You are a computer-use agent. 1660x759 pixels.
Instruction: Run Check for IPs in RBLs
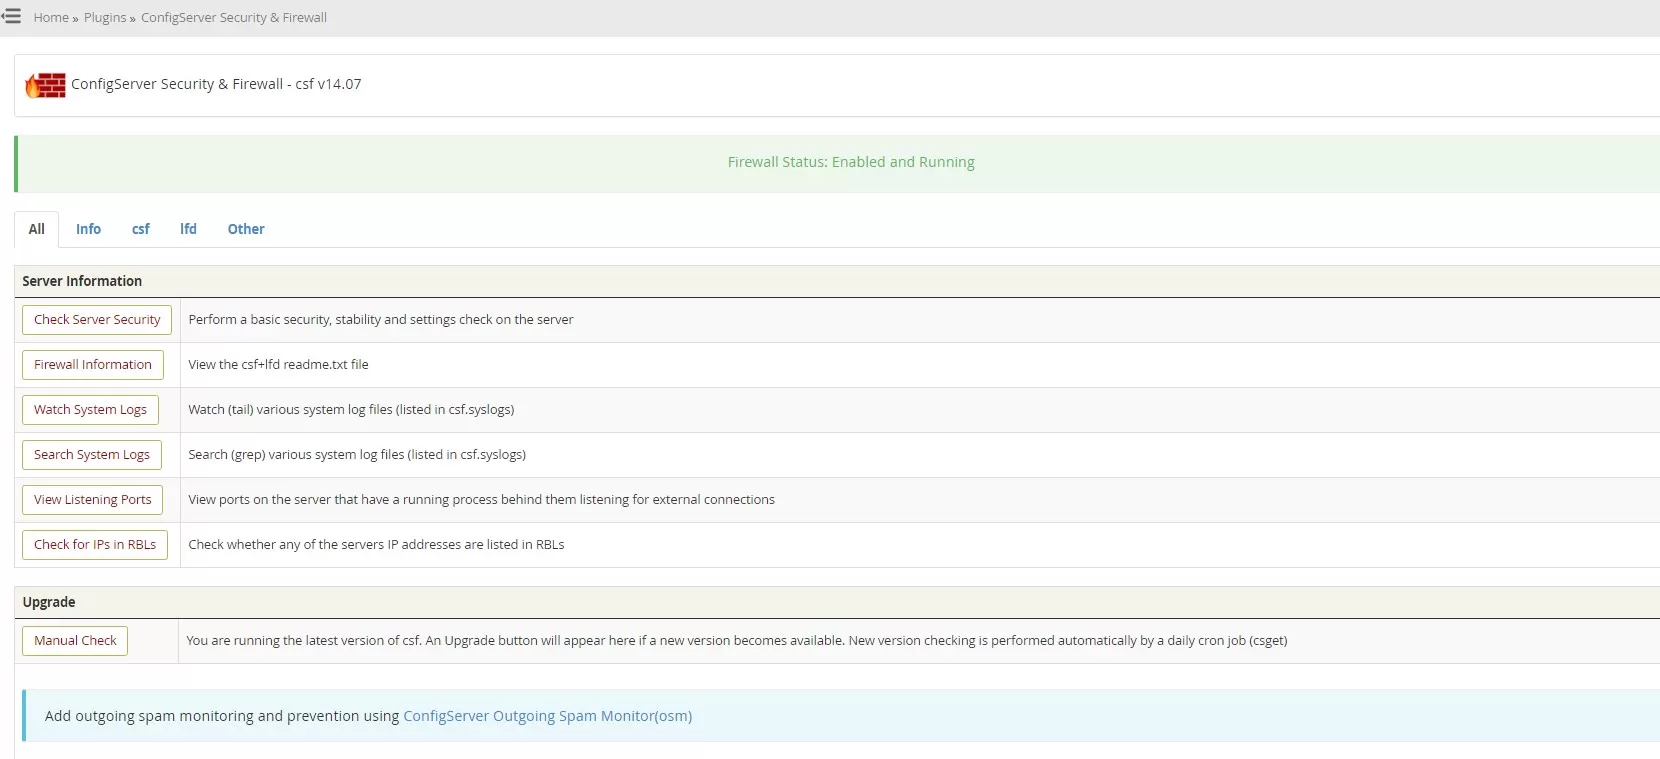pos(95,545)
